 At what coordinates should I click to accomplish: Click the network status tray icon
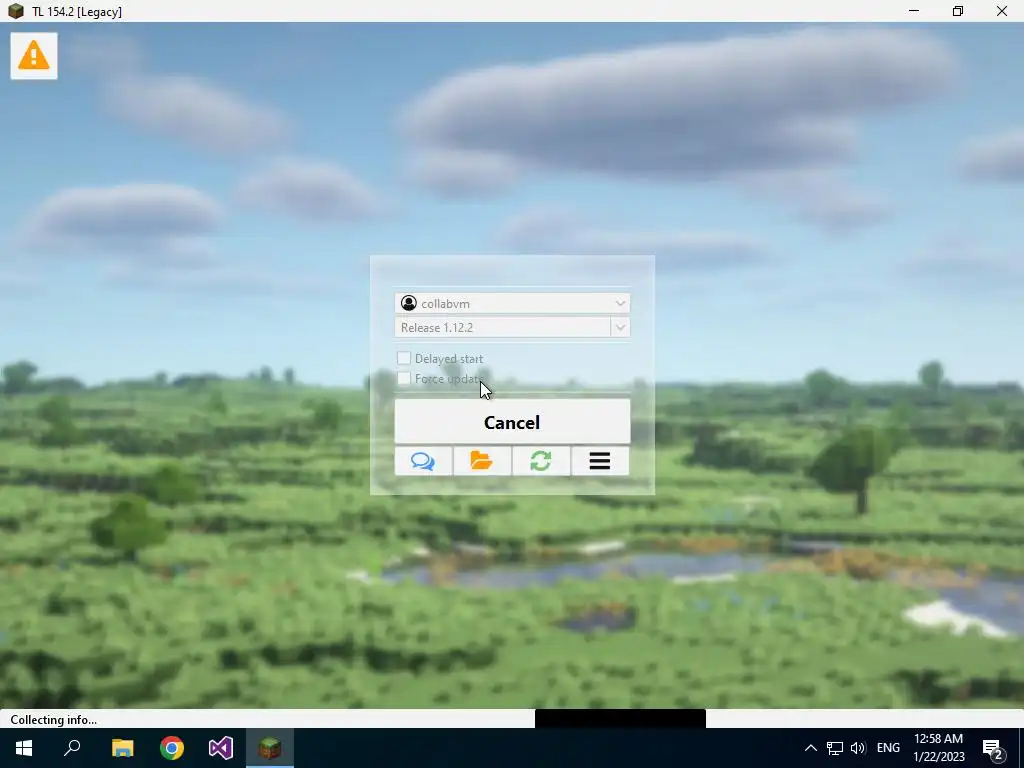[835, 748]
